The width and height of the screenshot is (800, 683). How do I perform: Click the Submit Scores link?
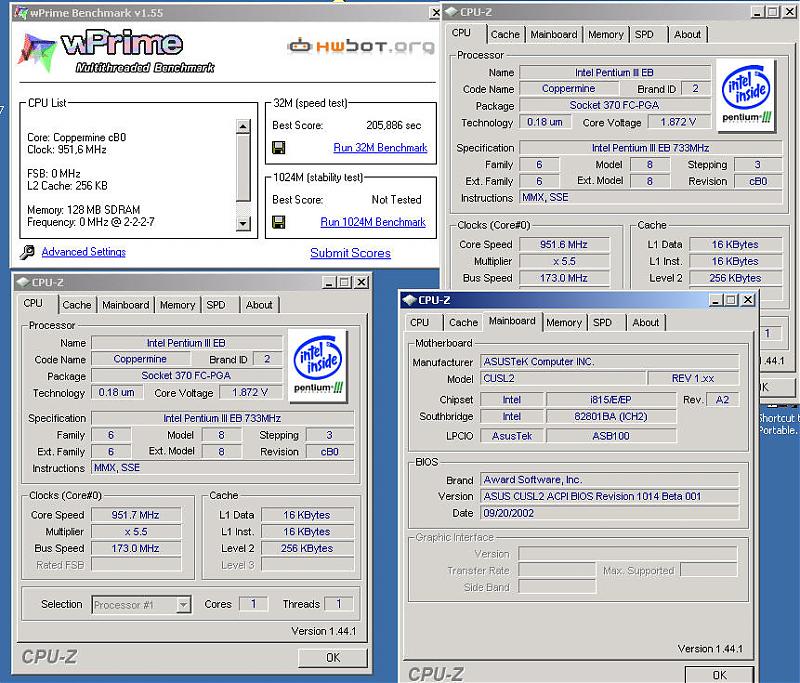point(351,253)
